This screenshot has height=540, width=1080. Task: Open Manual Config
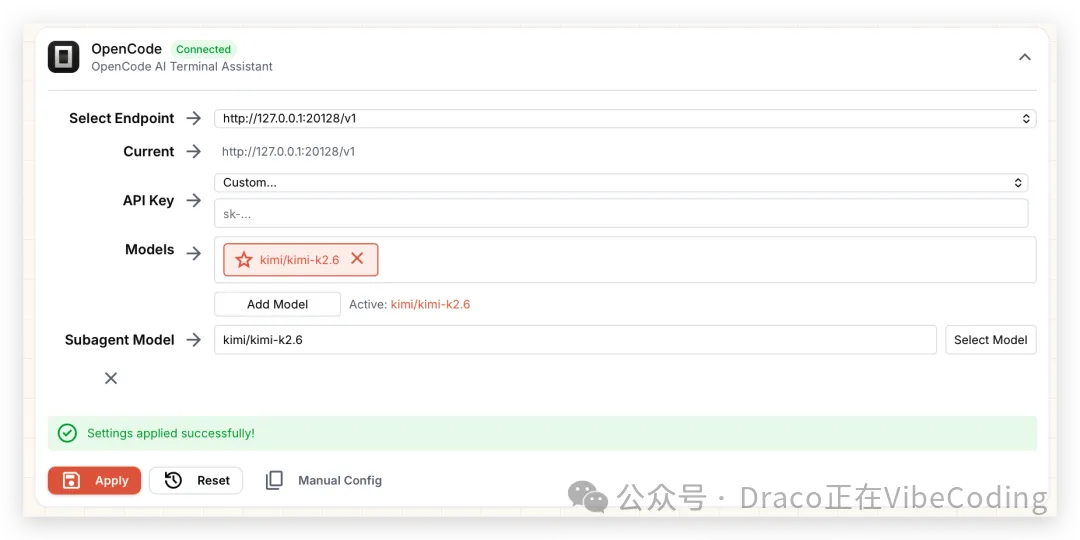tap(324, 481)
